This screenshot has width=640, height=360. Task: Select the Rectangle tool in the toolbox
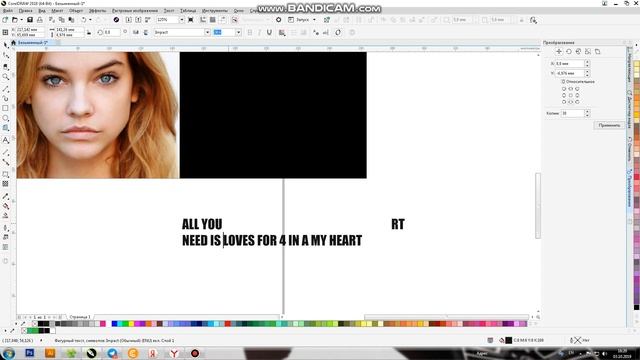(5, 108)
